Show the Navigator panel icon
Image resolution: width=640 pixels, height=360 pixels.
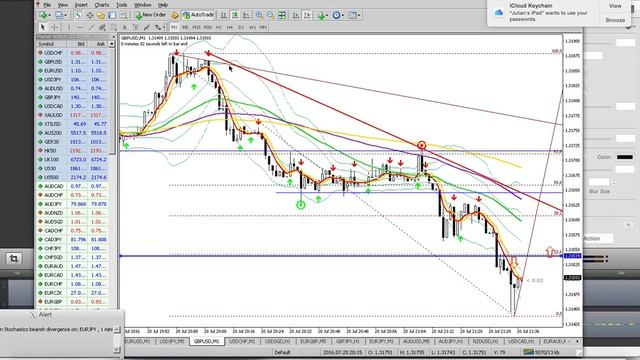pyautogui.click(x=100, y=15)
